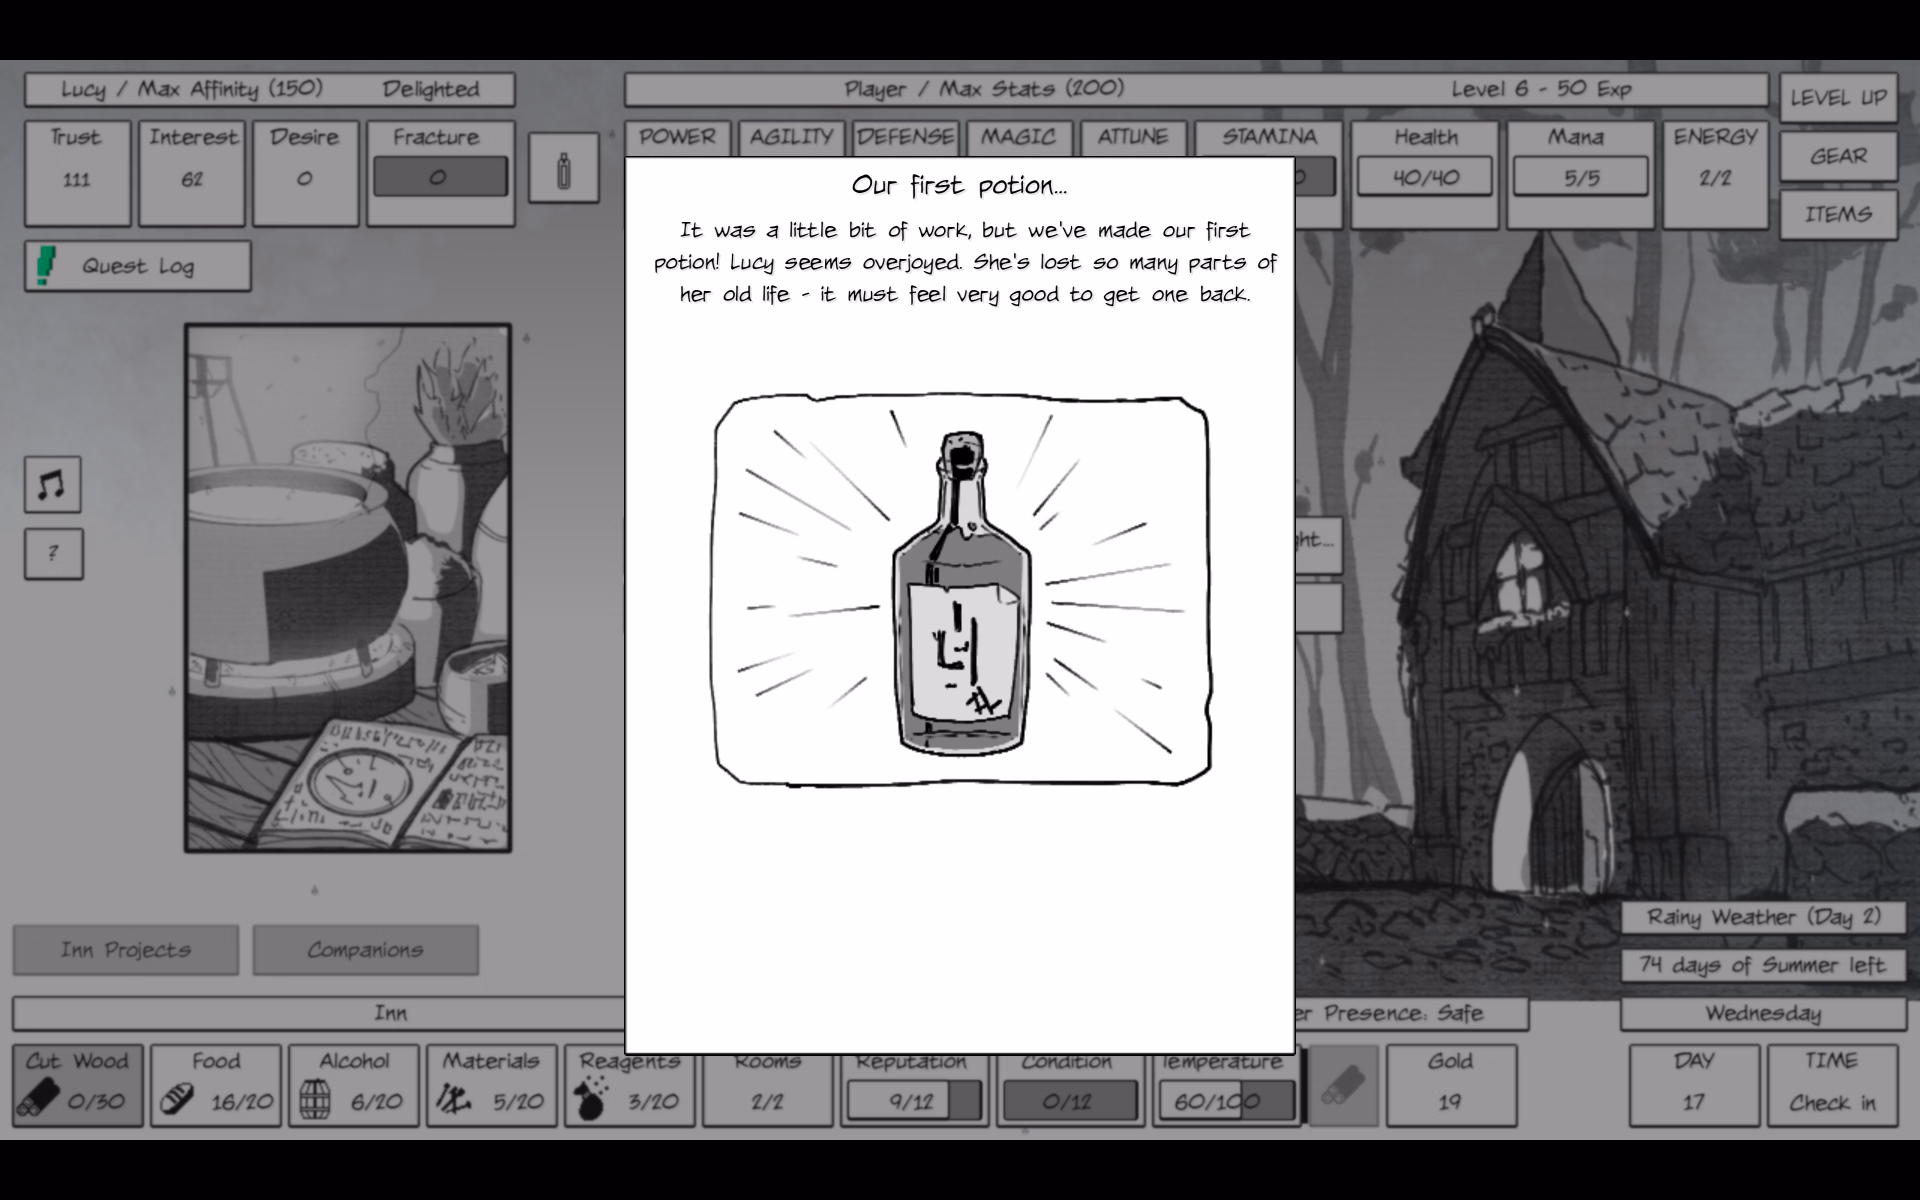Viewport: 1920px width, 1200px height.
Task: Click the Delighted mood text
Action: click(431, 89)
